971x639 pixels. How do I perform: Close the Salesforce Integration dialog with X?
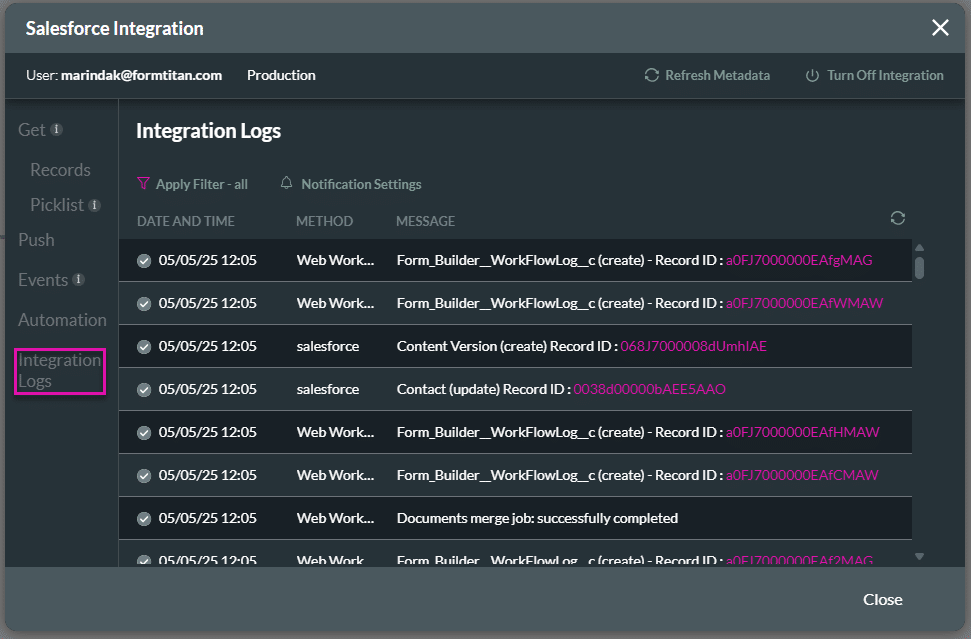click(x=940, y=27)
